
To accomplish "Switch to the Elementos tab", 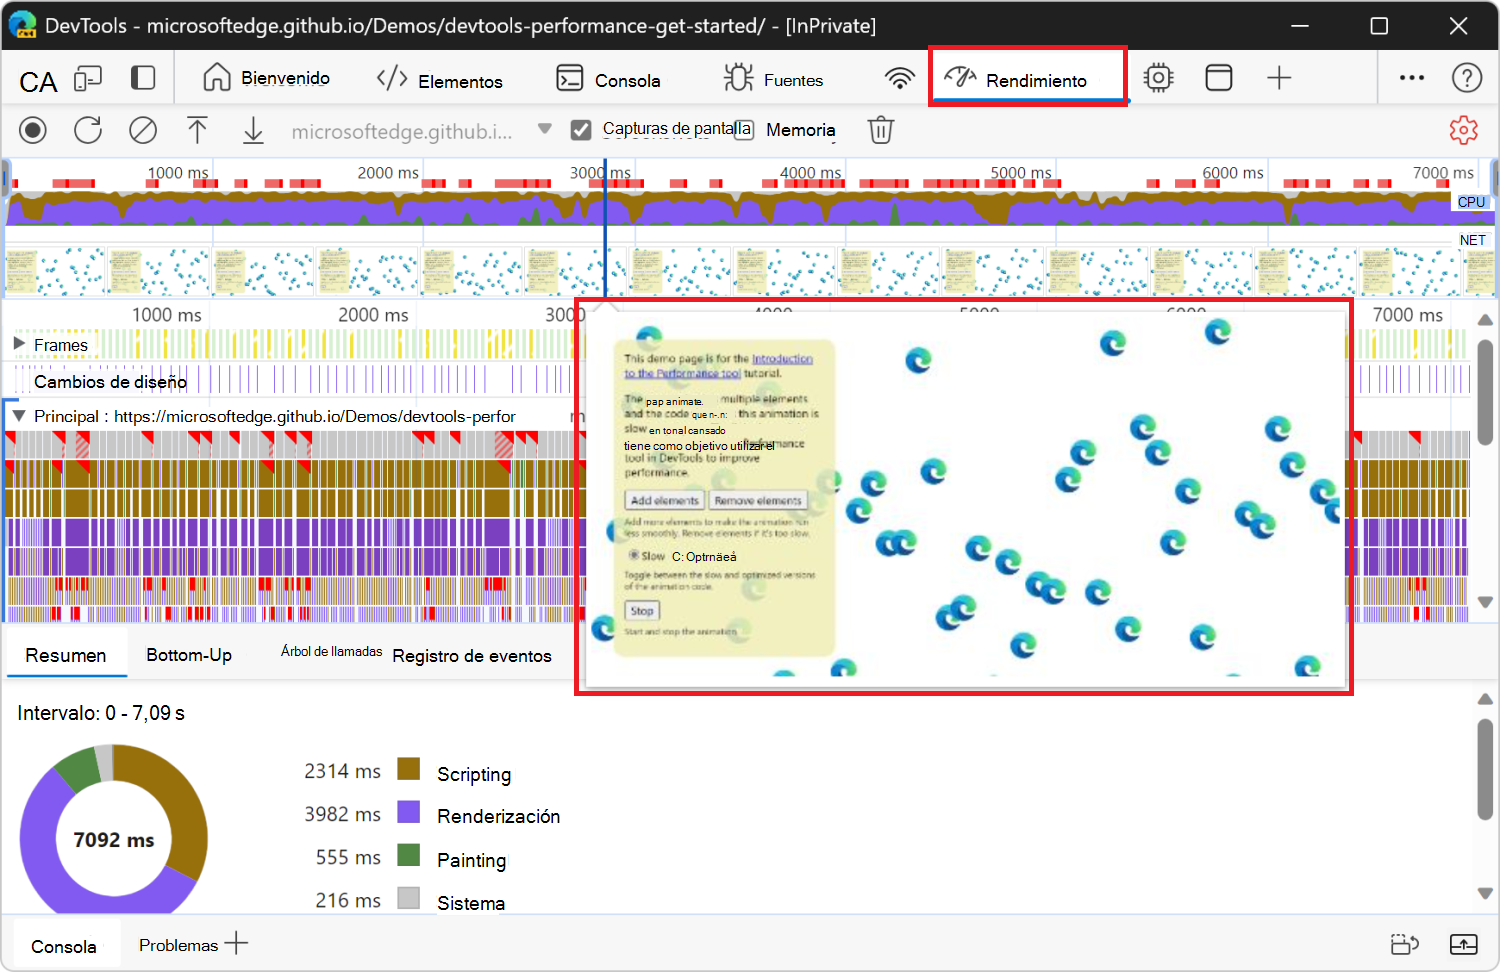I will (440, 80).
